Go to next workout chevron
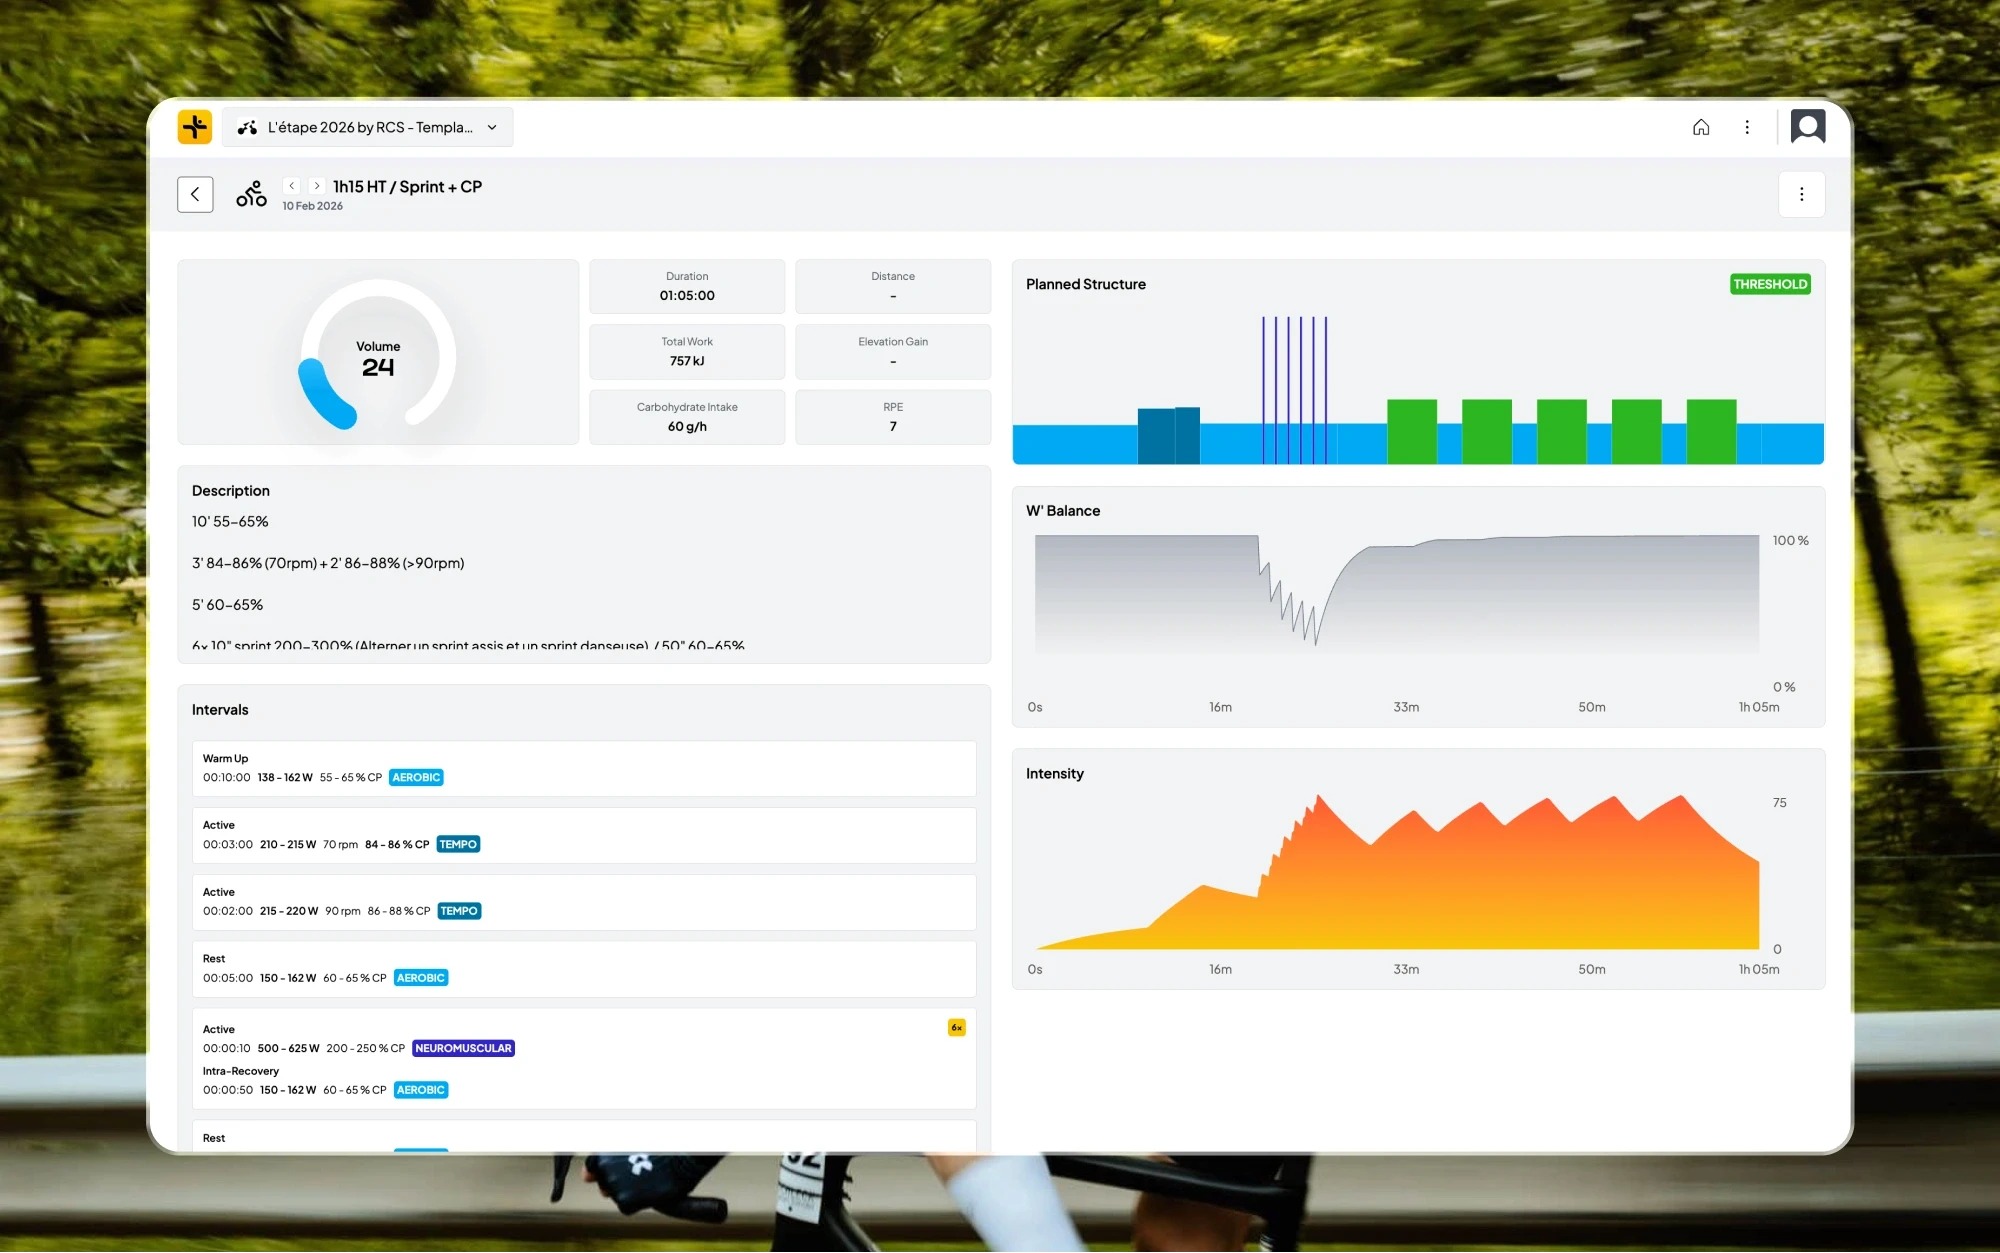The height and width of the screenshot is (1253, 2000). [317, 186]
